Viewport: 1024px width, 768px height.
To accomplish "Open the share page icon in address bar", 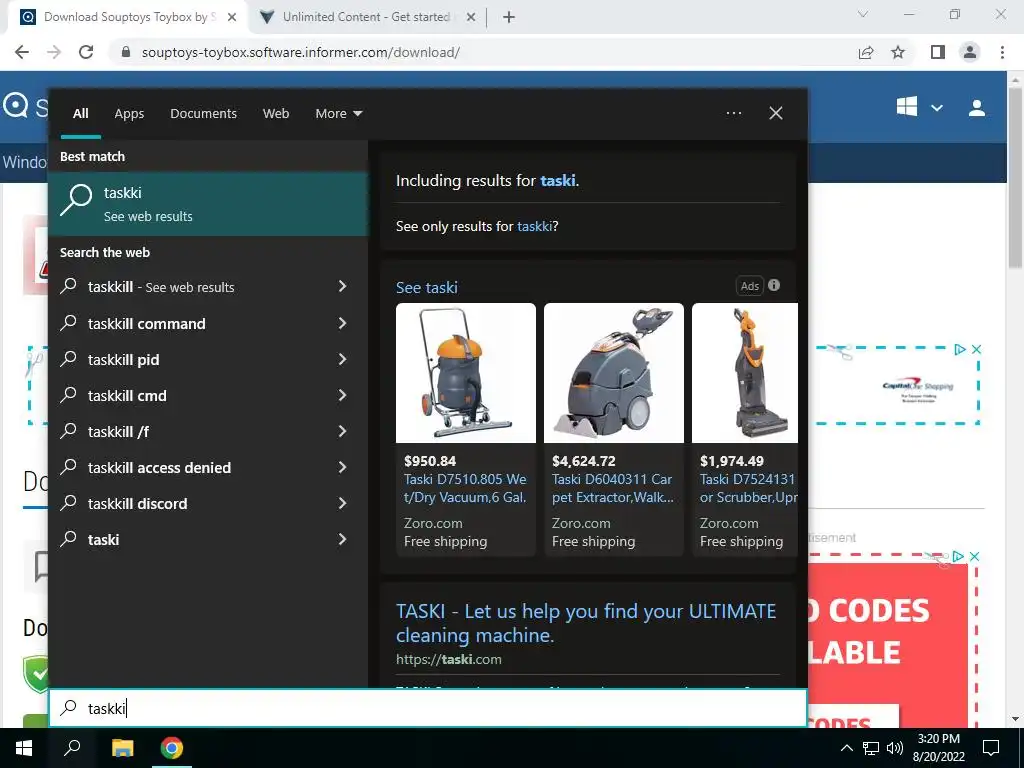I will click(866, 52).
